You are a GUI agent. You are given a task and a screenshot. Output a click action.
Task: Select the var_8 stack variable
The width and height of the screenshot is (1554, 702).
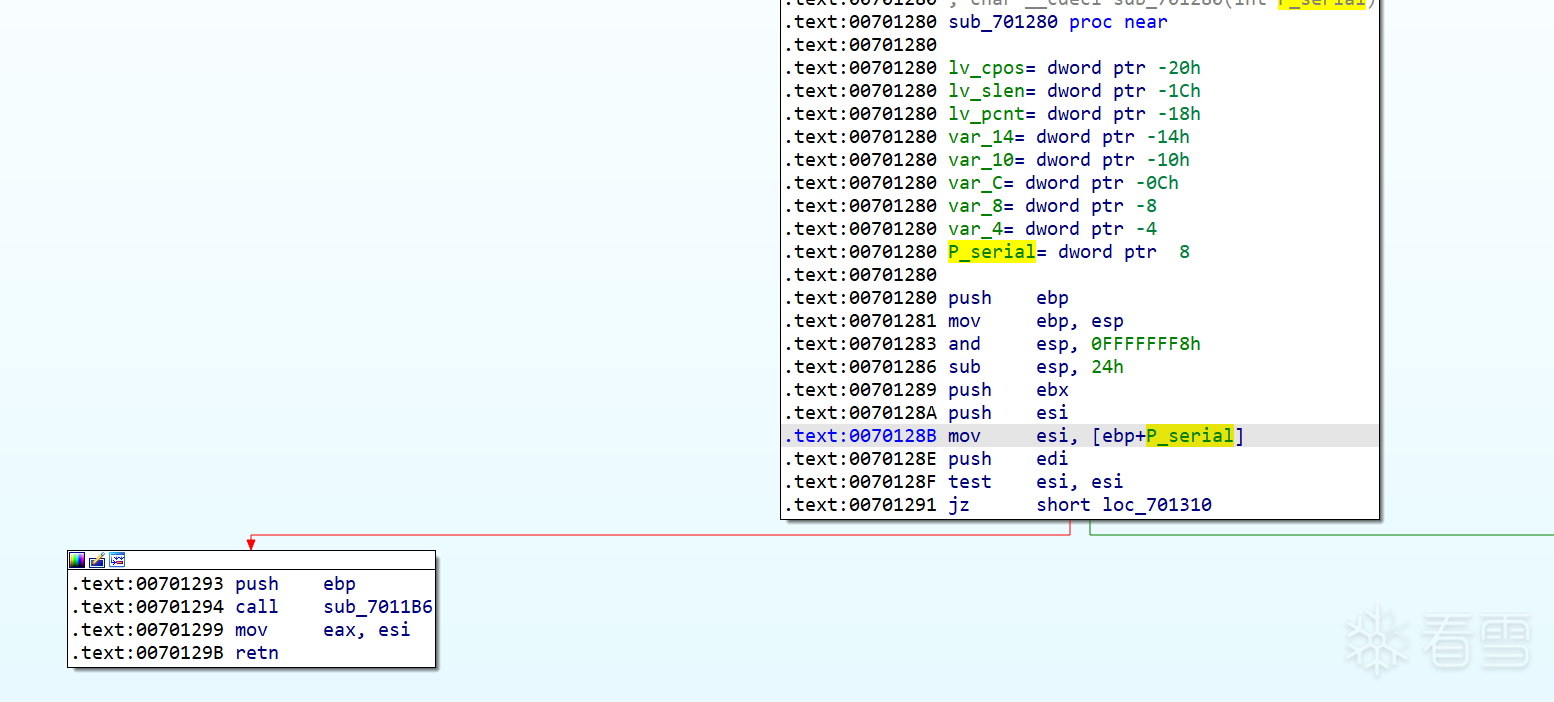[x=975, y=206]
